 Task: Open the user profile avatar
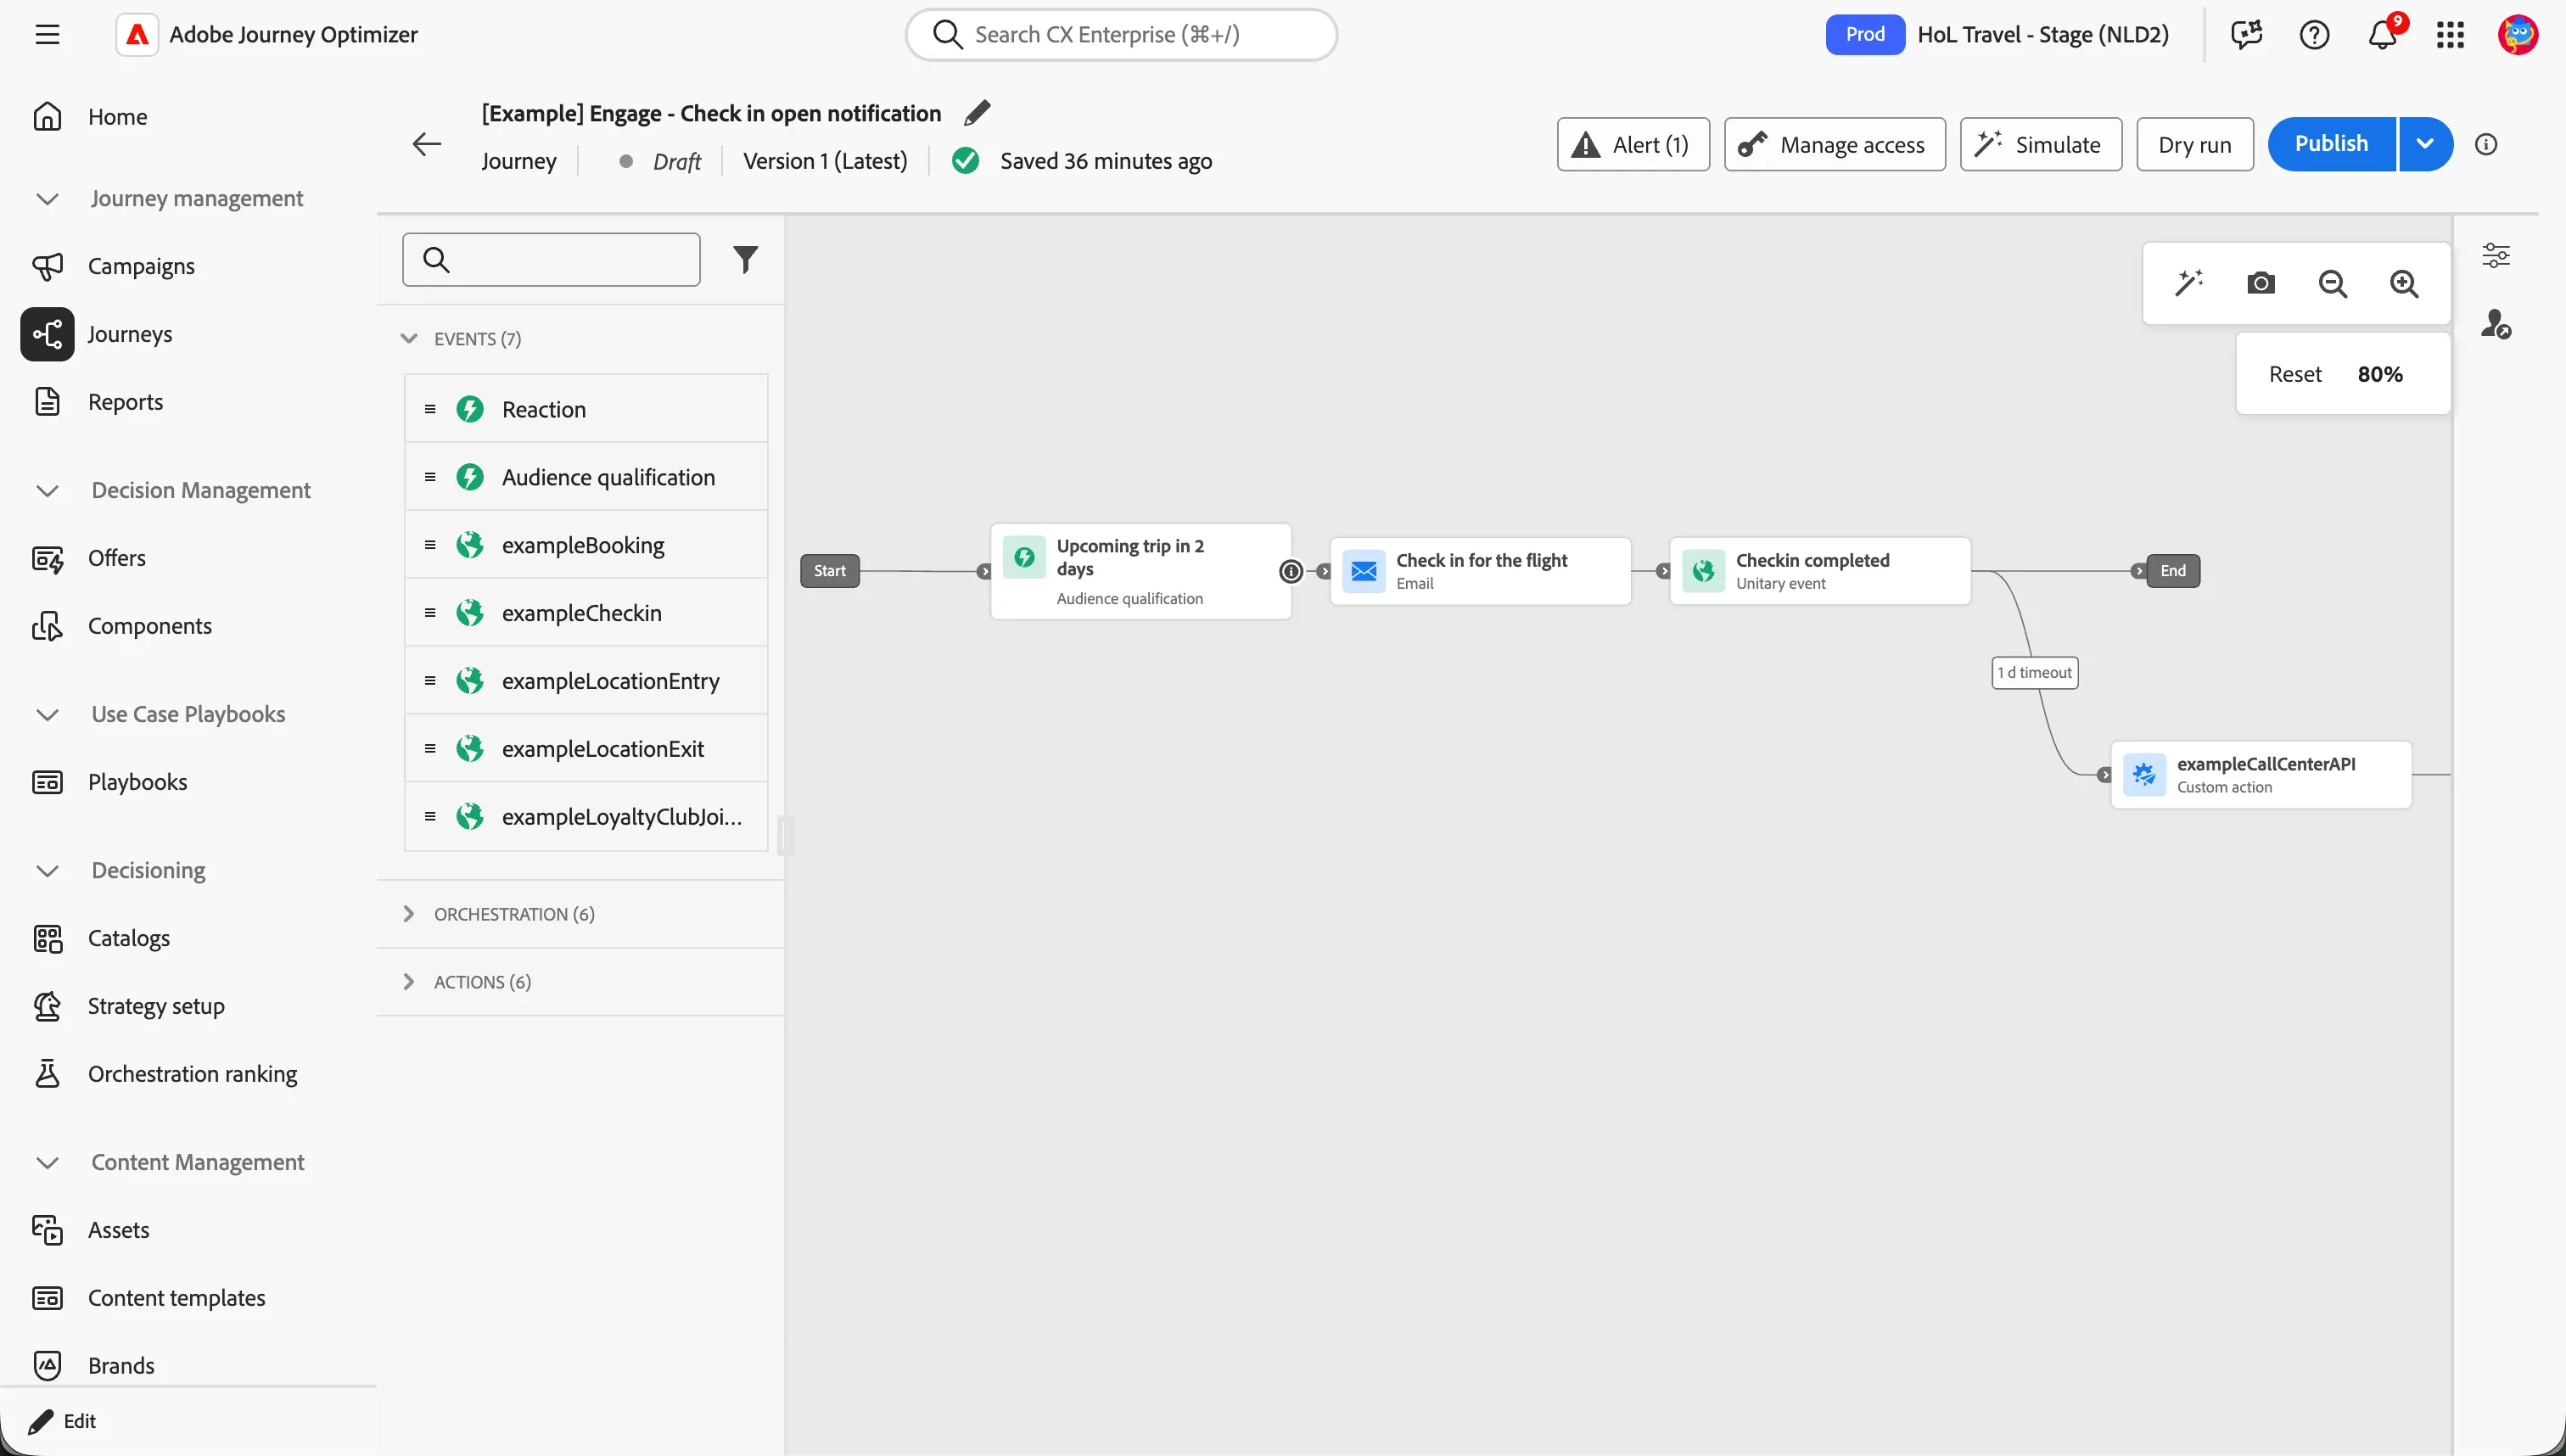(x=2518, y=35)
